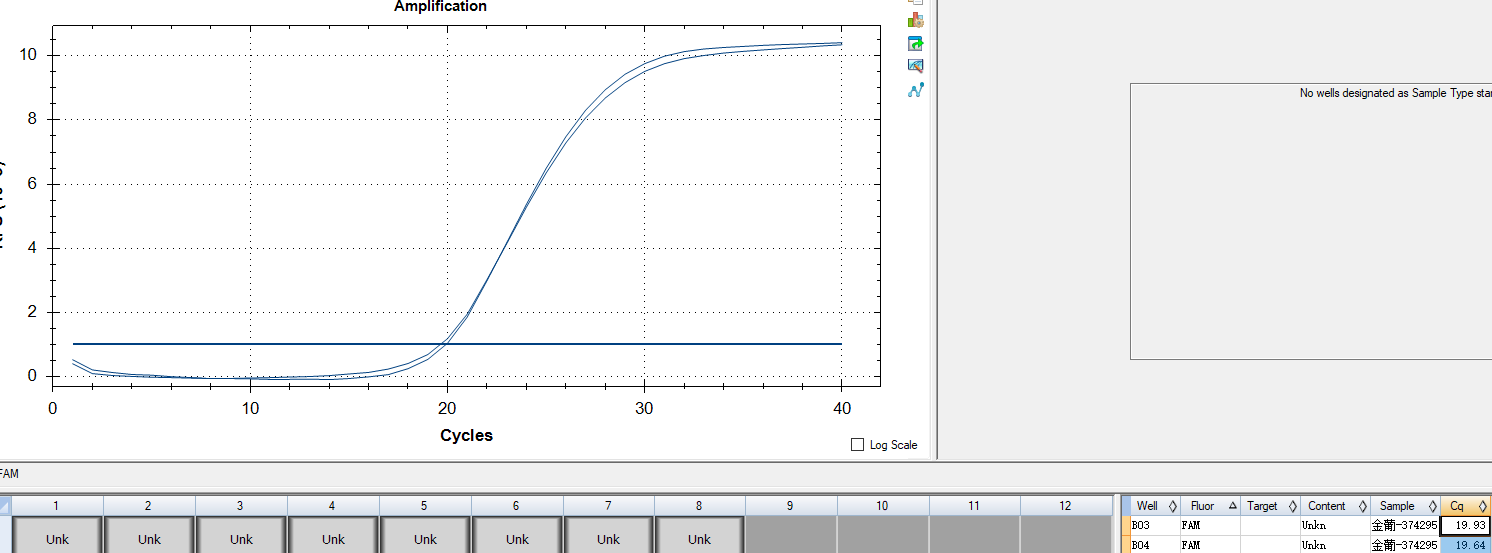
Task: Select the Unk well in column 6
Action: 517,535
